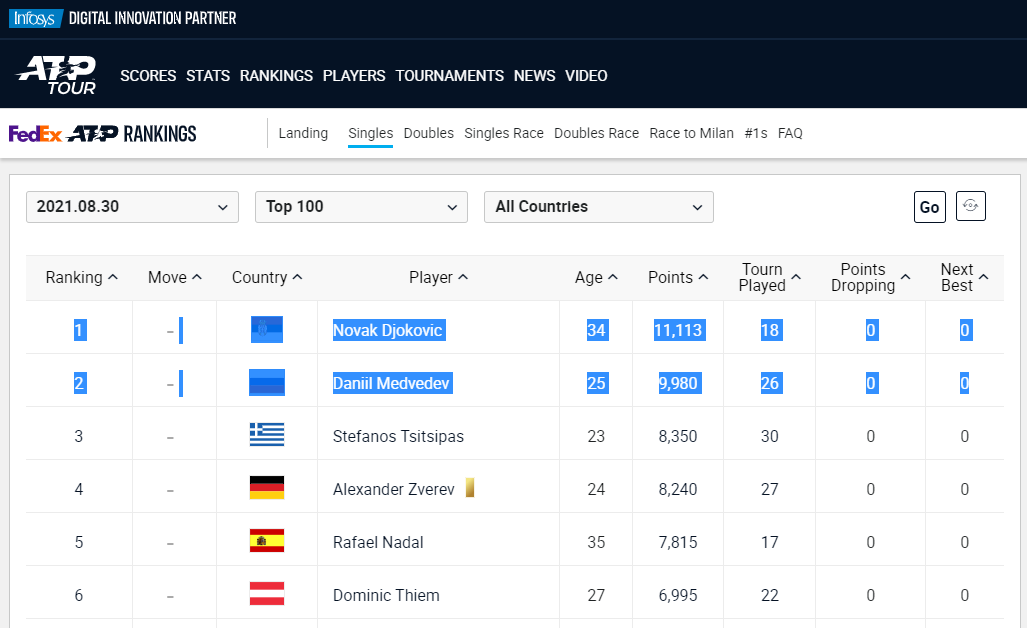Switch to the Doubles tab

(x=428, y=133)
